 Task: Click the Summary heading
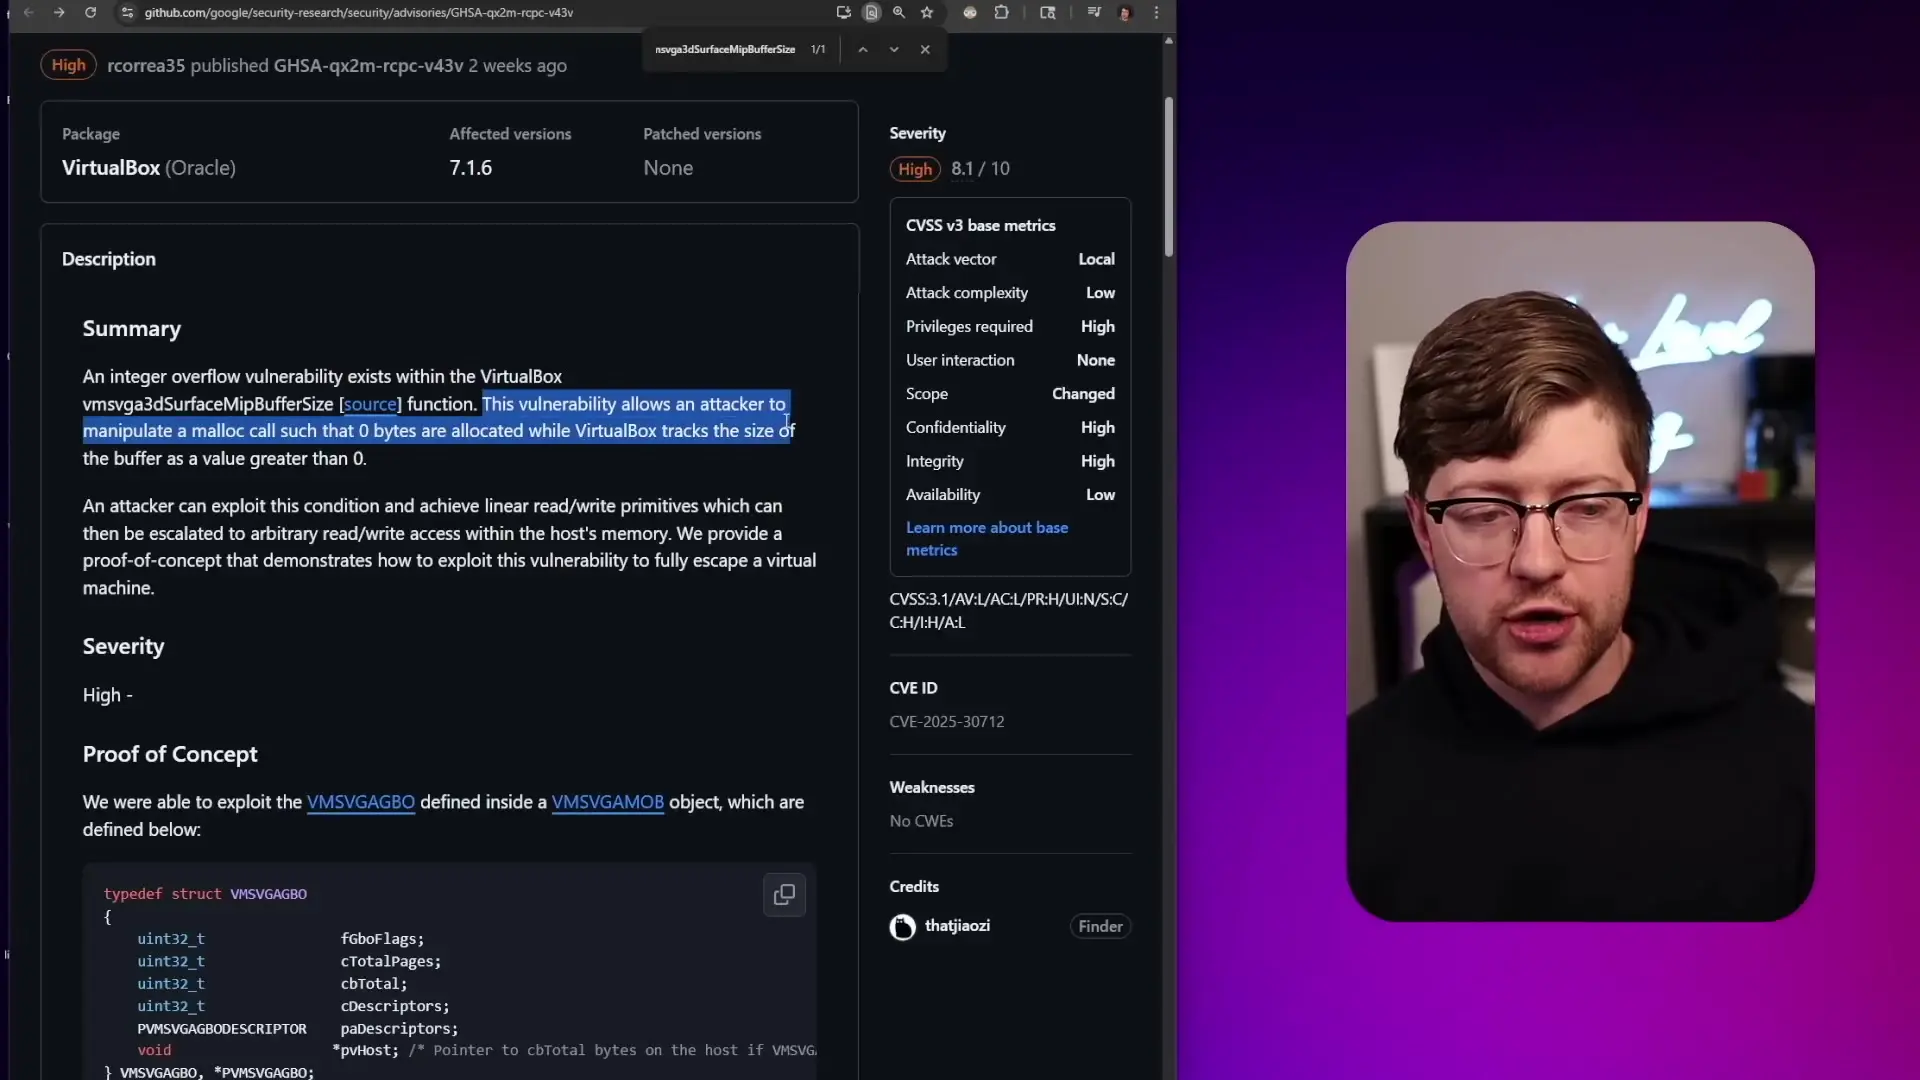point(132,329)
